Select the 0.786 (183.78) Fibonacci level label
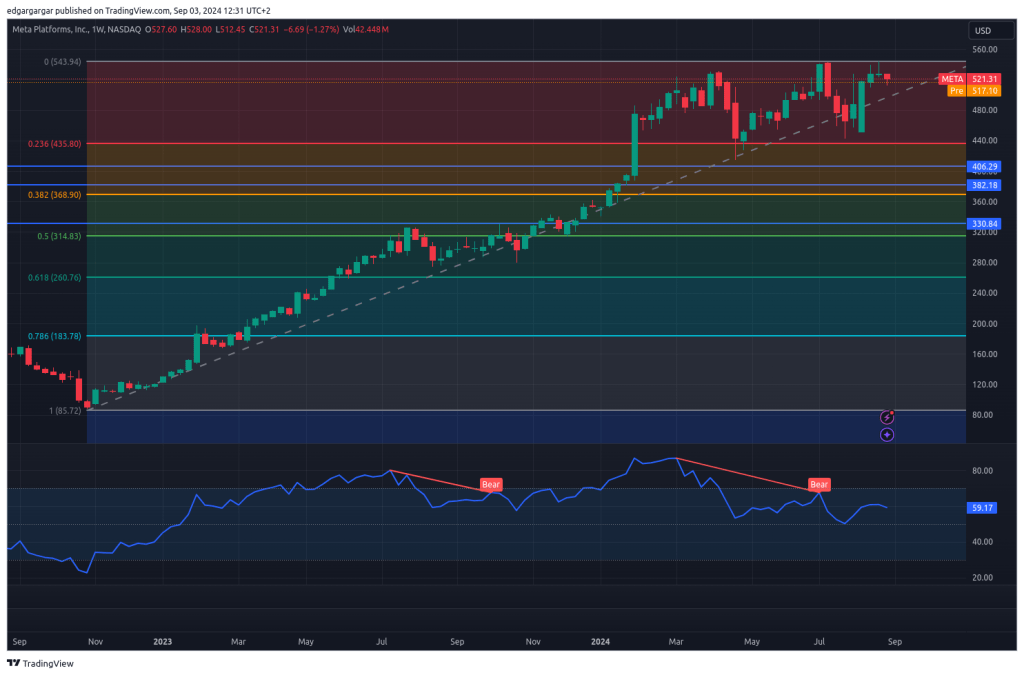This screenshot has width=1024, height=675. pos(55,336)
